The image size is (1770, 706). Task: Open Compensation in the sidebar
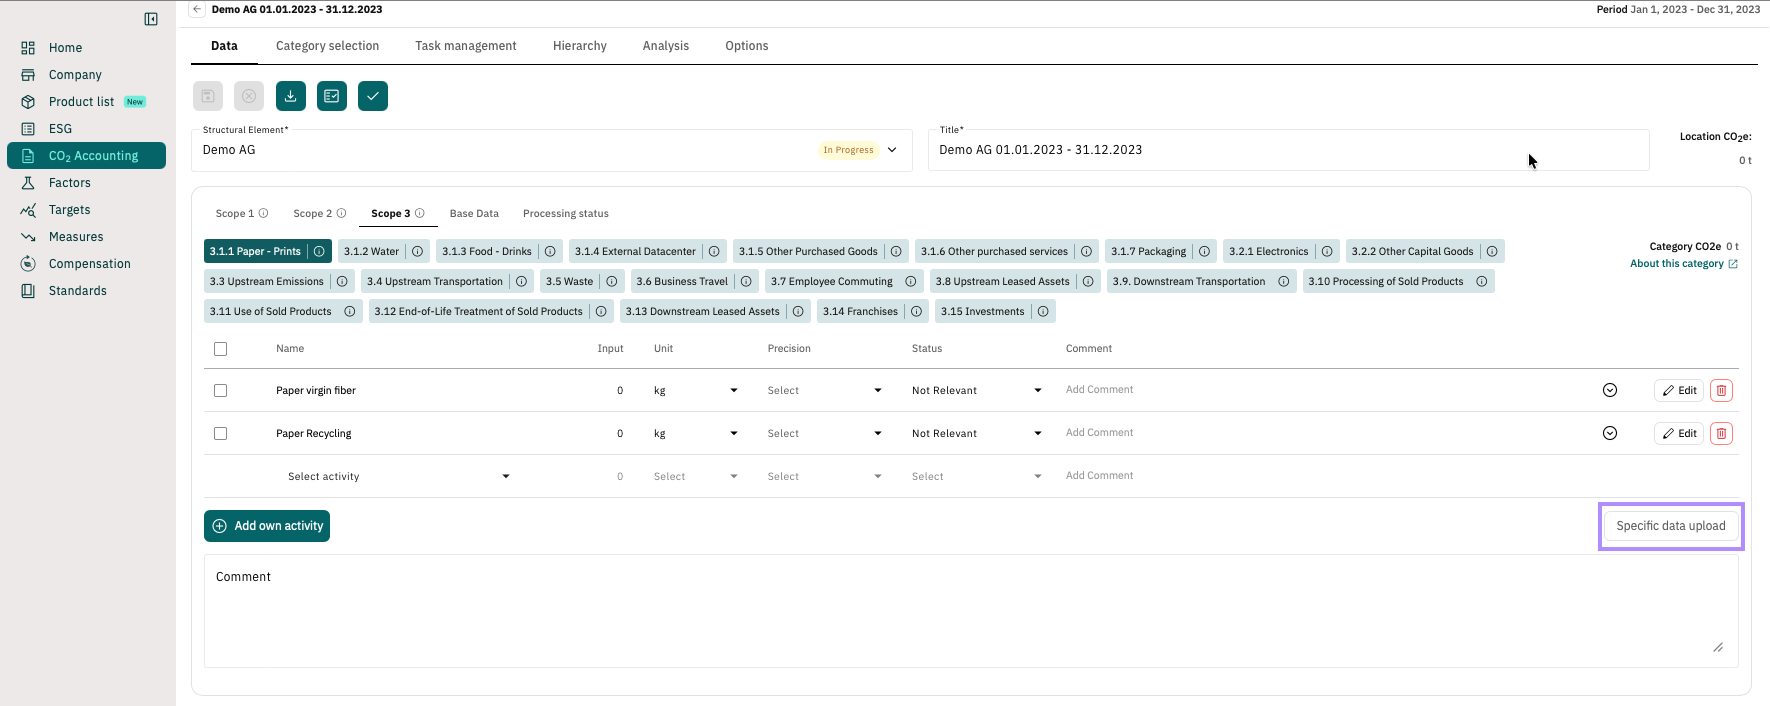click(87, 264)
